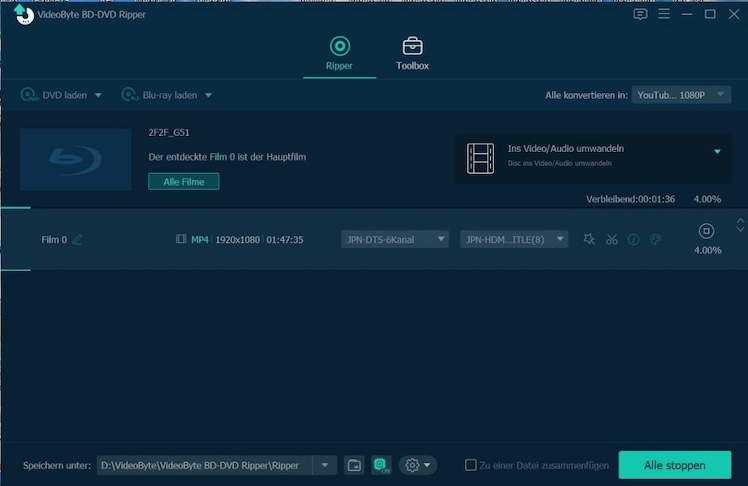Open the YouTube 1080P output format dropdown
Viewport: 748px width, 486px height.
pyautogui.click(x=682, y=95)
